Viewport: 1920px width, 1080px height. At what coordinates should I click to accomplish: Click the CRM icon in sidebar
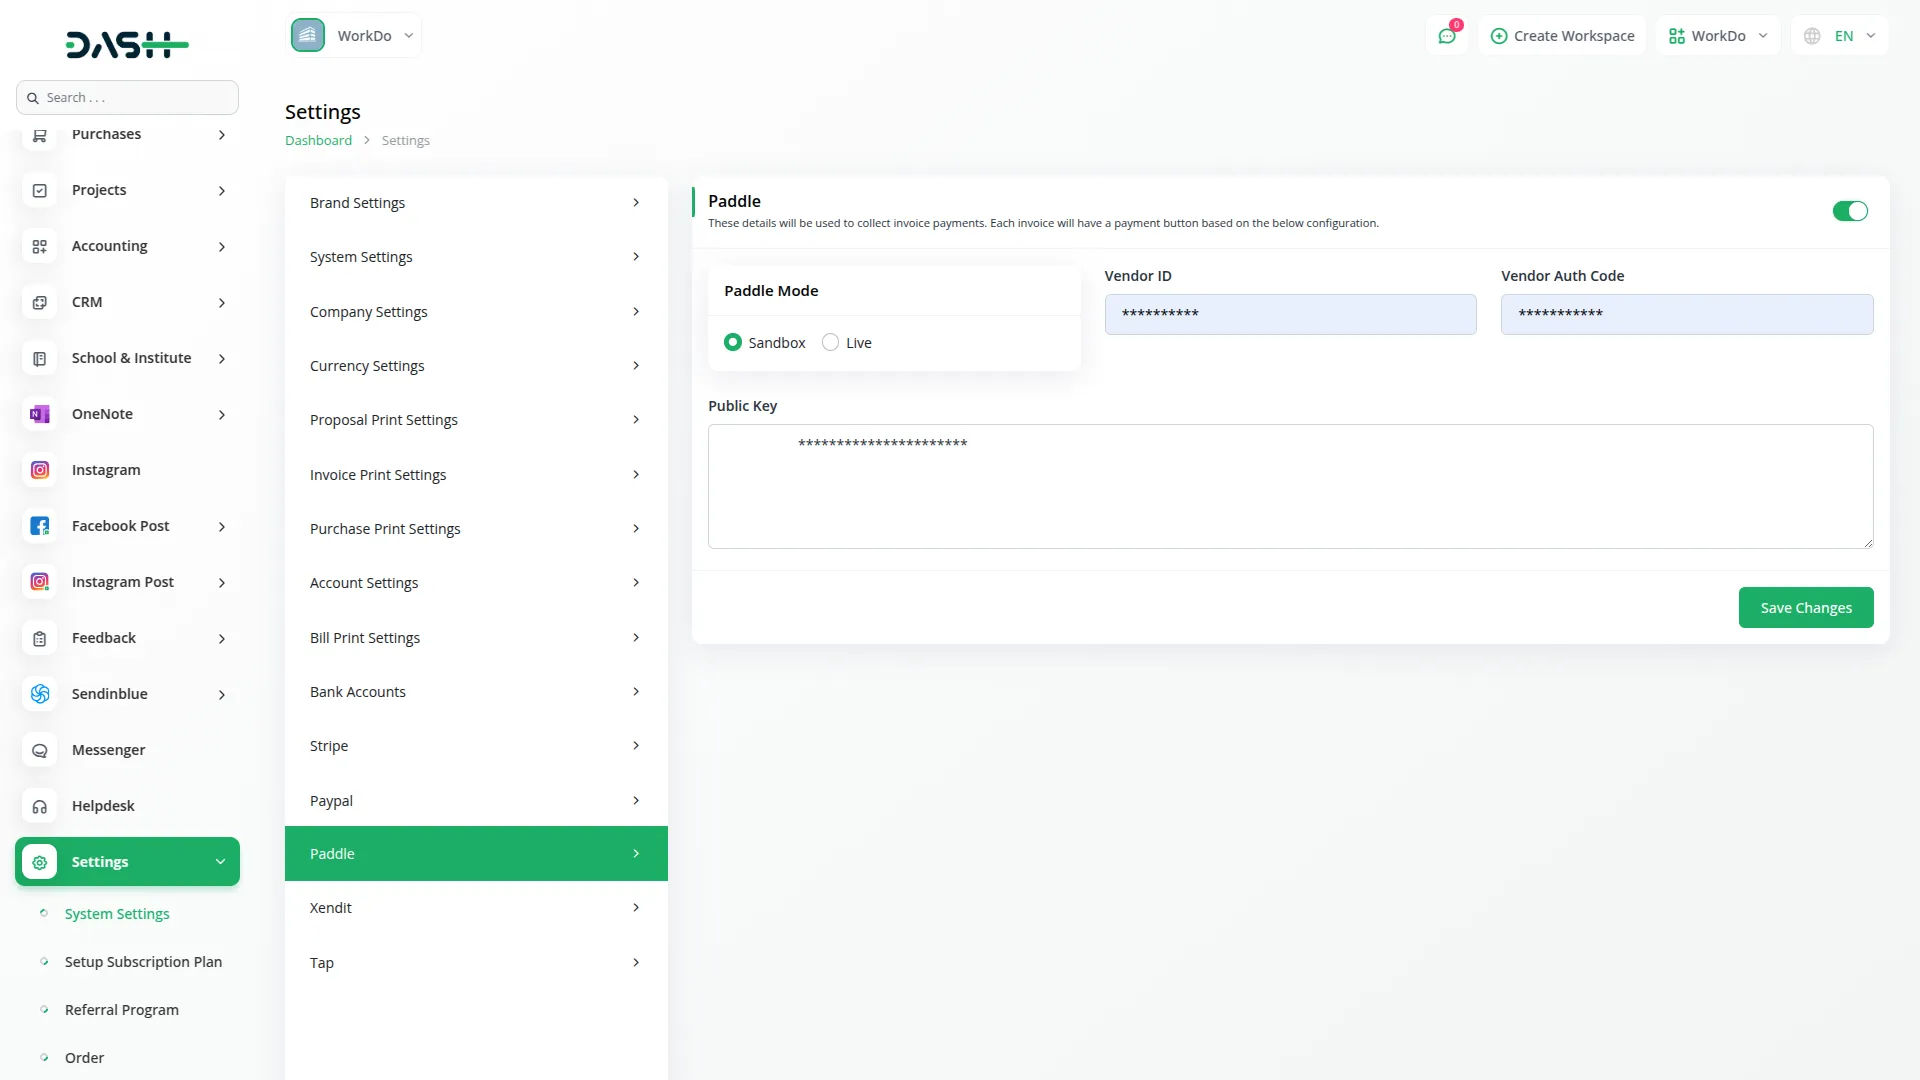40,302
